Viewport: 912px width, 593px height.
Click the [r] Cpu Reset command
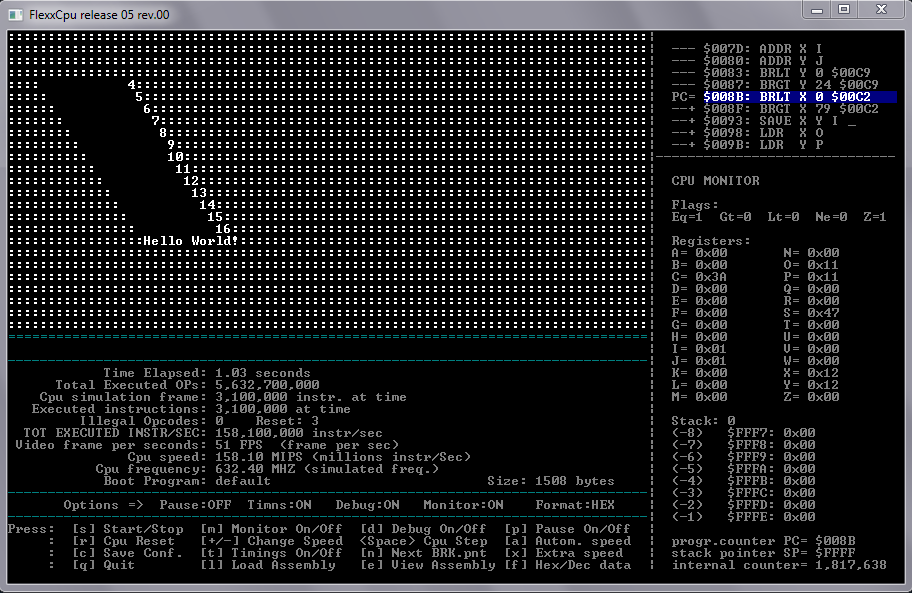point(124,541)
